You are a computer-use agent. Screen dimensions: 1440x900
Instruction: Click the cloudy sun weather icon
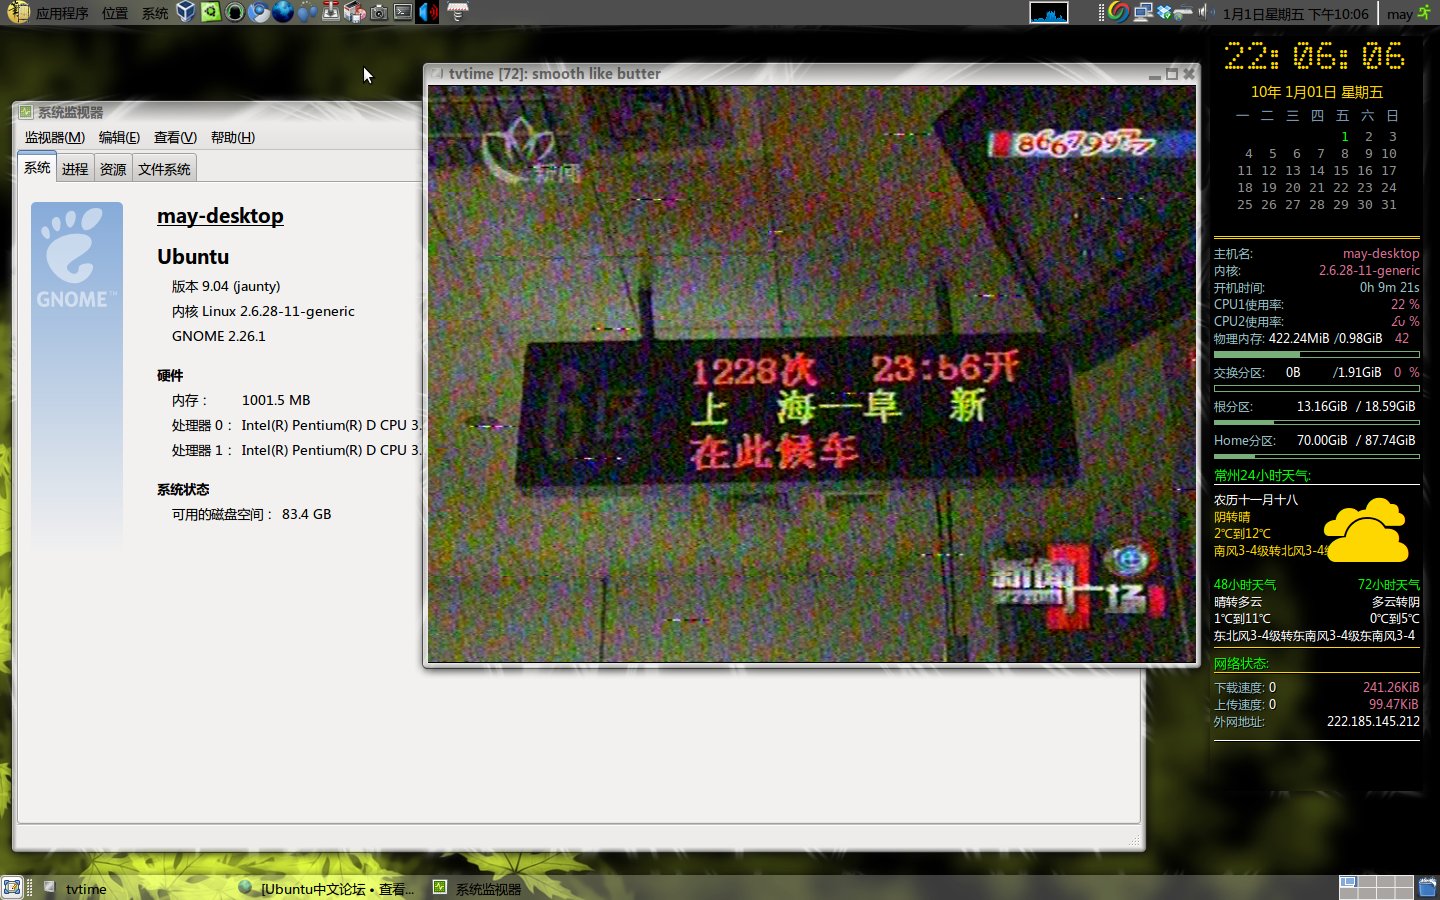coord(1366,530)
